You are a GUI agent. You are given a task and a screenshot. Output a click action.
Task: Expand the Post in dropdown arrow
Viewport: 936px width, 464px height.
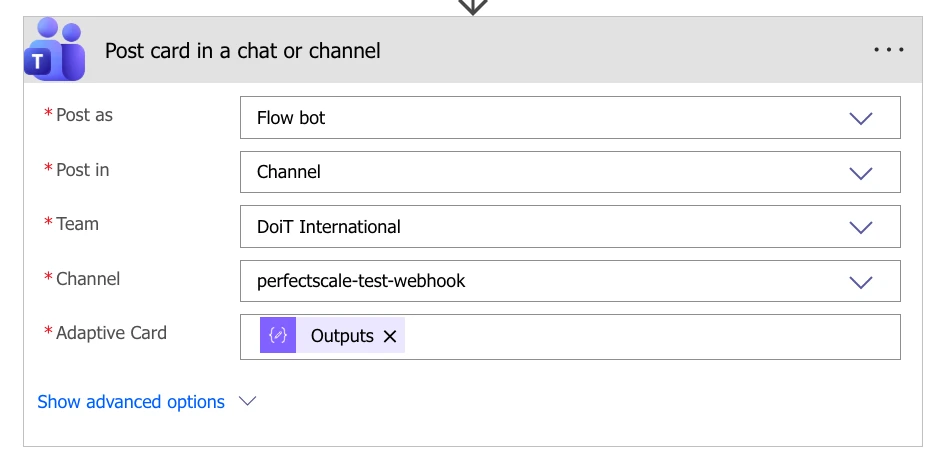[860, 173]
